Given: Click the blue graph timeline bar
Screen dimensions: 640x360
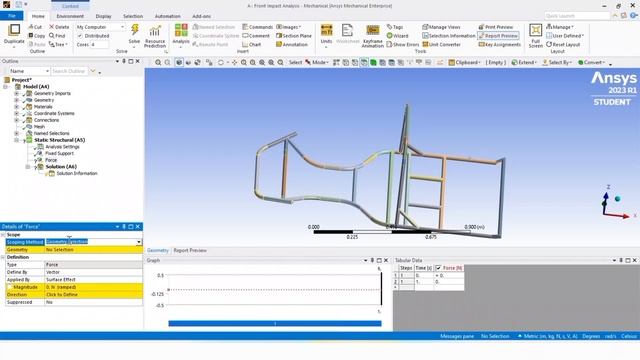Looking at the screenshot, I should coord(275,324).
